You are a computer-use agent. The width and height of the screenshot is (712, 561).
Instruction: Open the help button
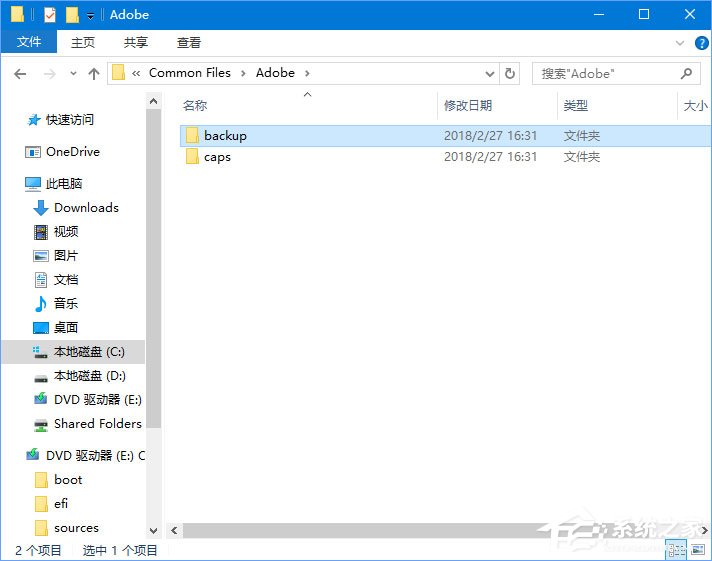click(701, 43)
